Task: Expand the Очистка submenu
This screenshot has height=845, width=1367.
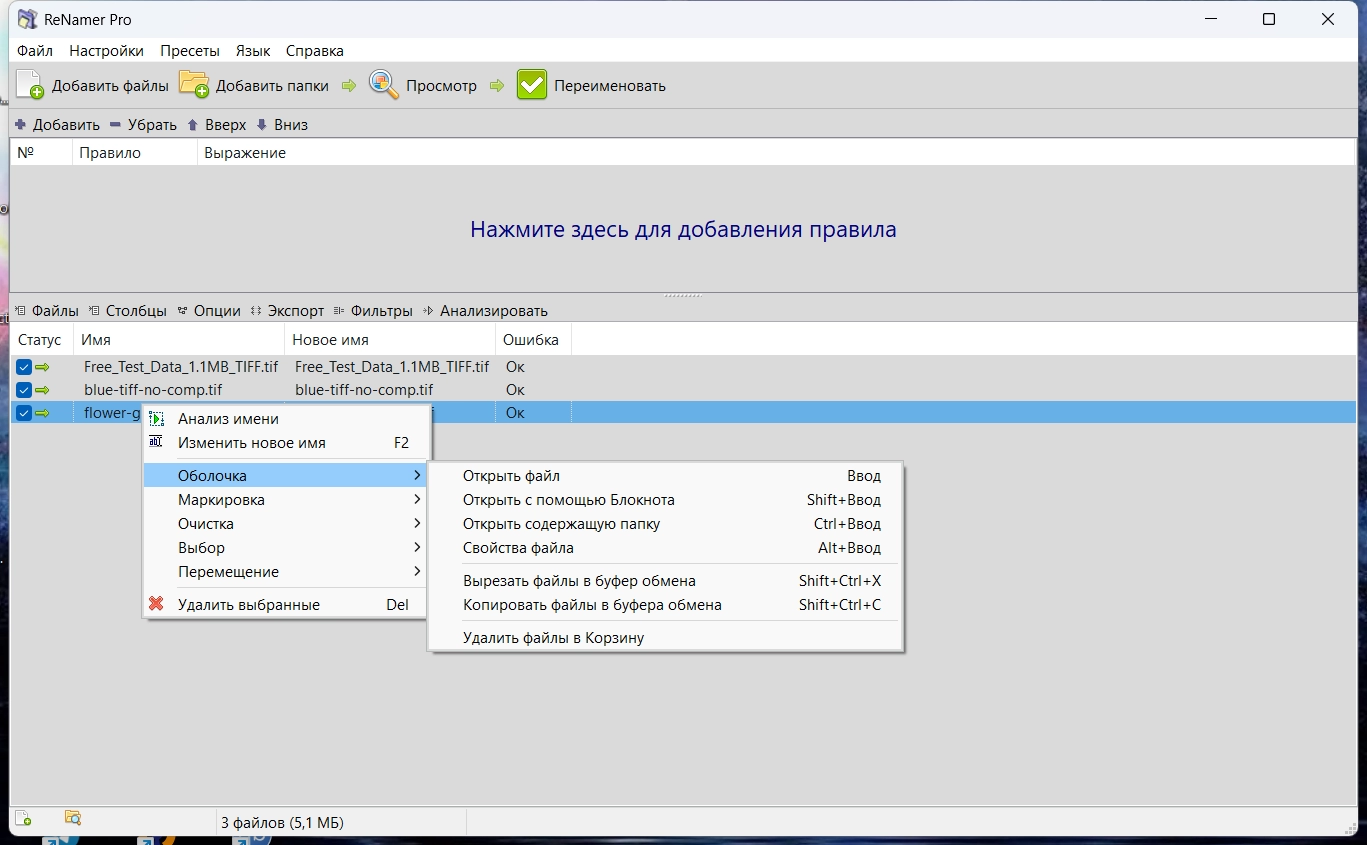Action: pos(286,524)
